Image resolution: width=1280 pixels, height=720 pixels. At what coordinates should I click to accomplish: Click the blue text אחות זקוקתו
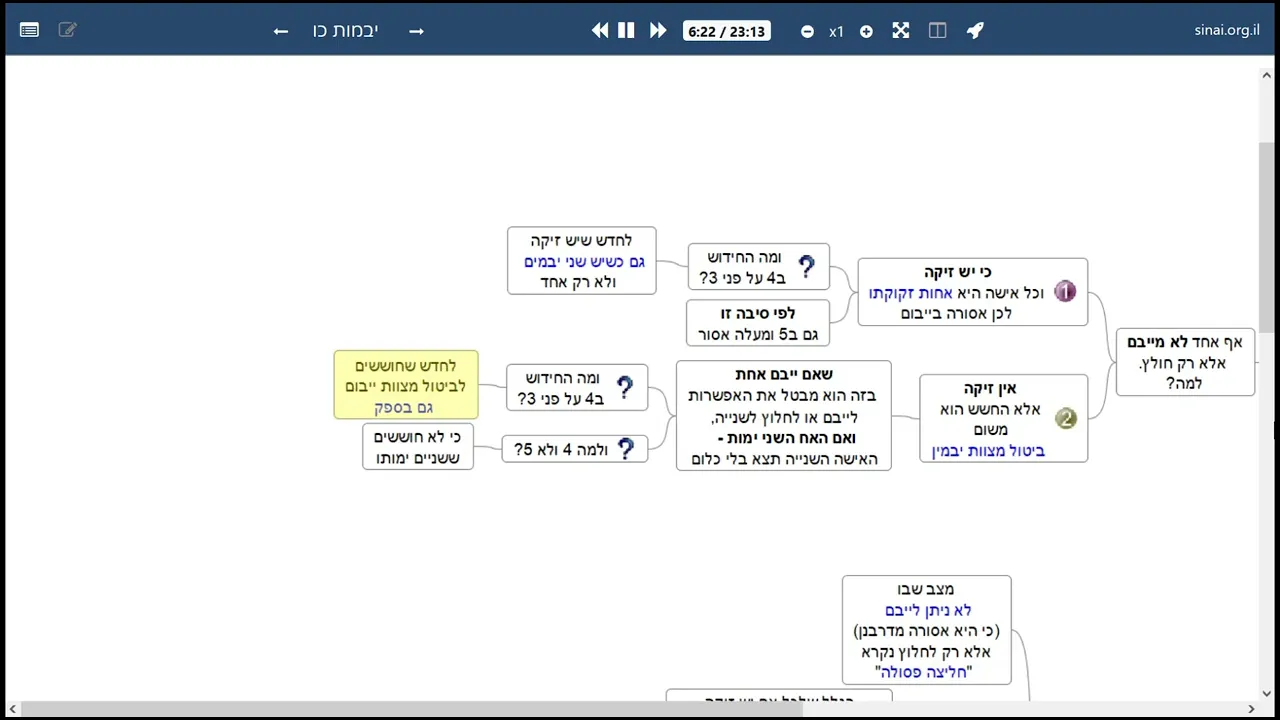(x=910, y=293)
